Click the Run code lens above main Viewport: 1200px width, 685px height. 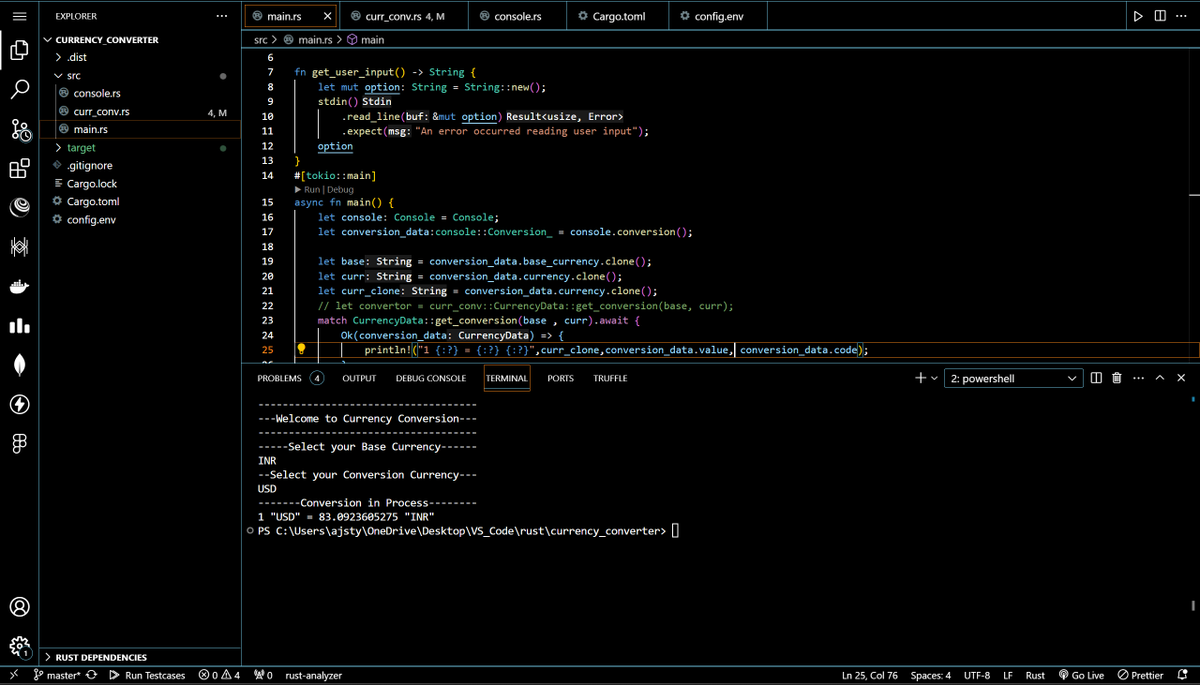(312, 189)
